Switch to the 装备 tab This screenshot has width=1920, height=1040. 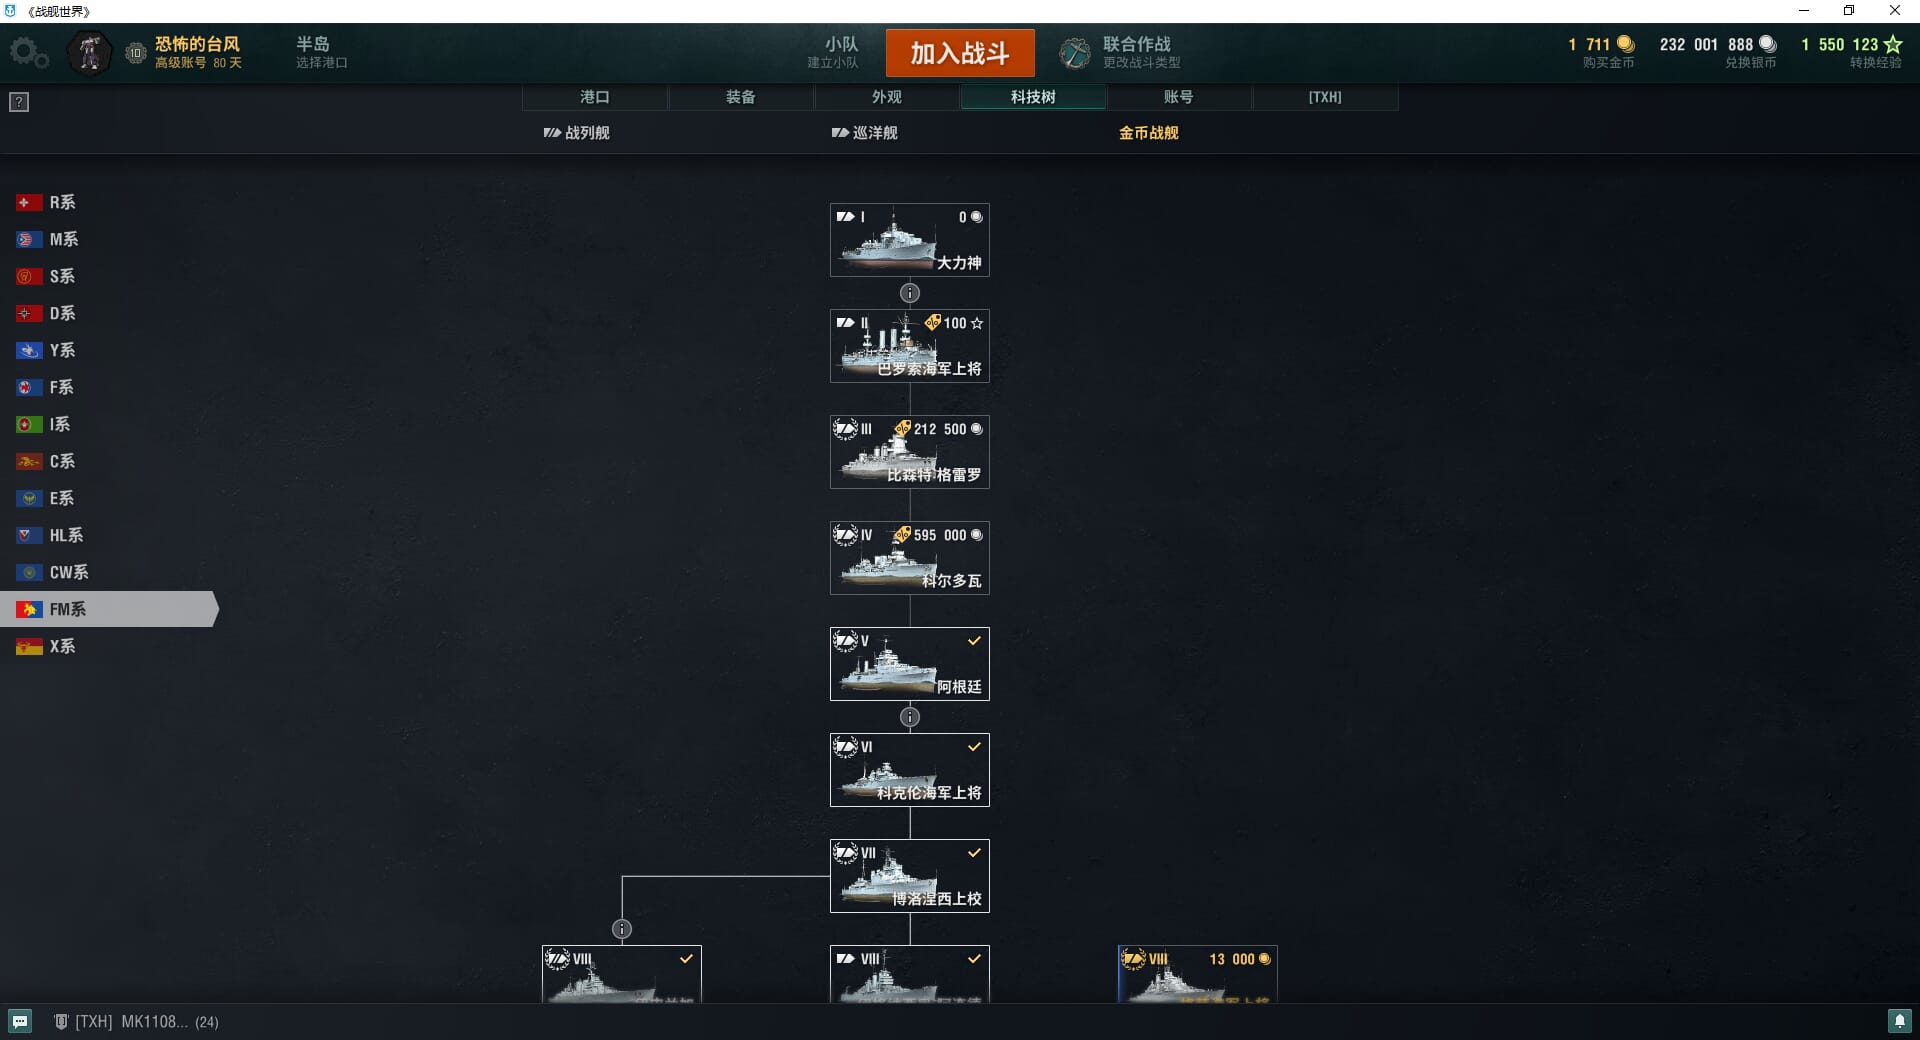pos(741,97)
